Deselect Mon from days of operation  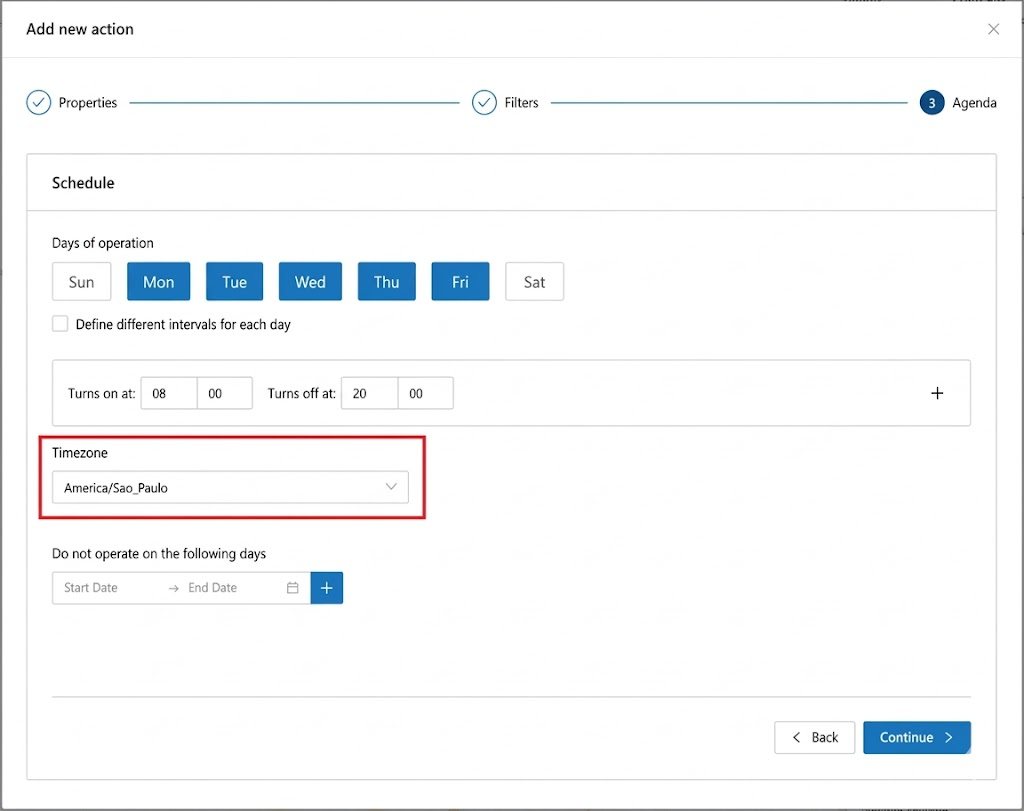158,282
